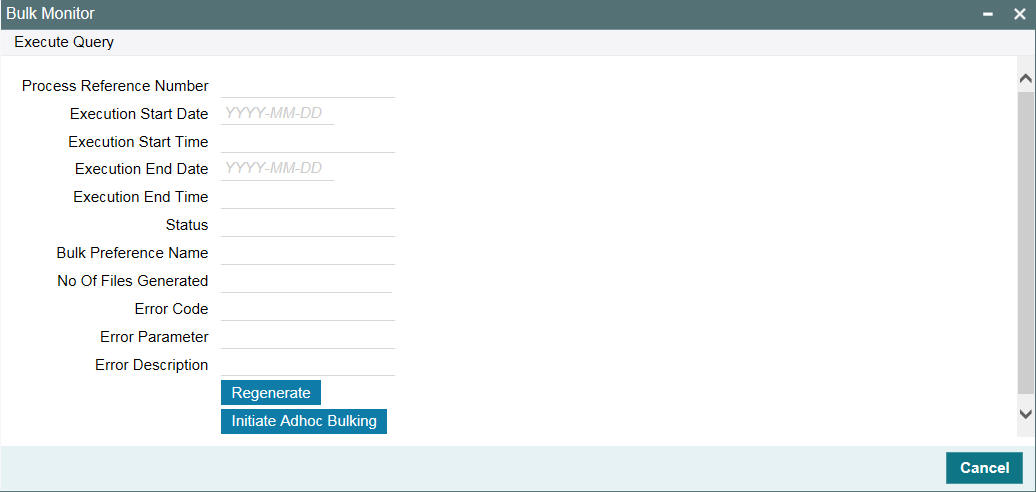Image resolution: width=1036 pixels, height=492 pixels.
Task: Focus the Execution End Time input
Action: click(x=307, y=197)
